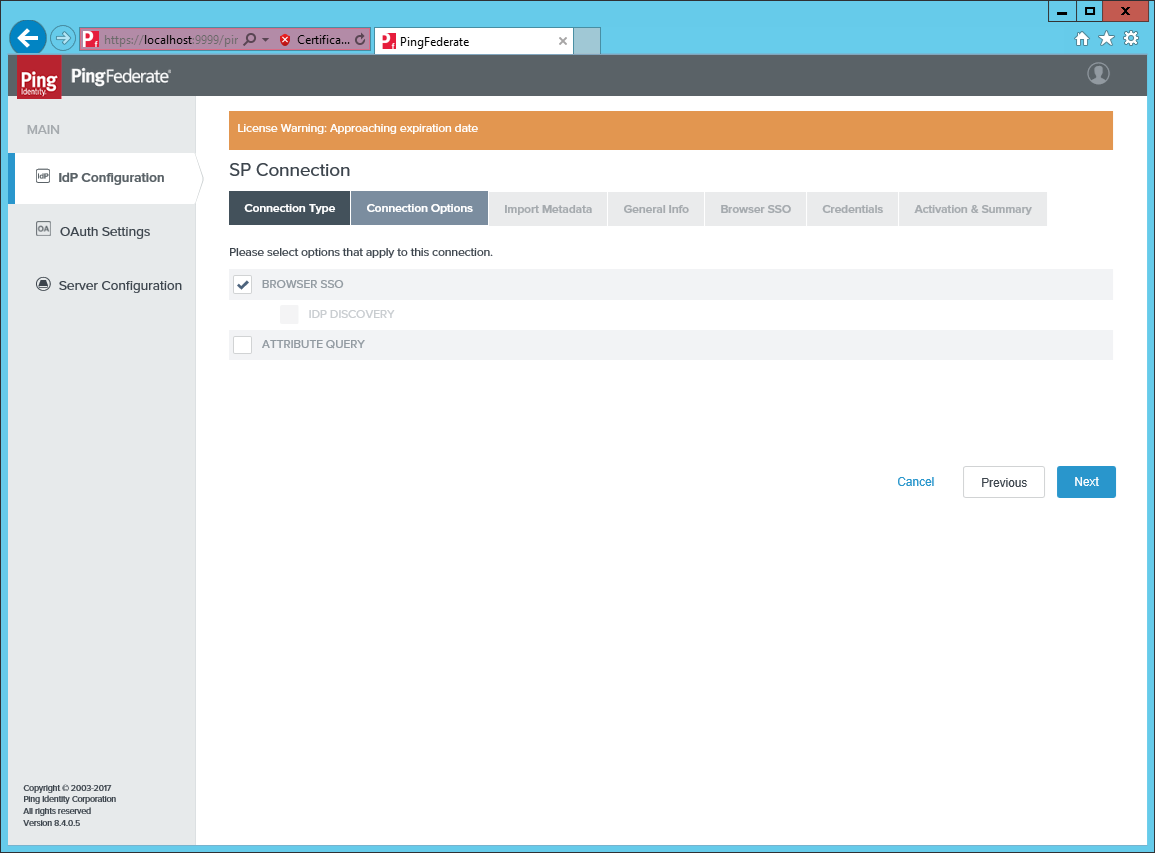This screenshot has height=853, width=1155.
Task: Uncheck the Browser SSO checkbox
Action: click(x=242, y=284)
